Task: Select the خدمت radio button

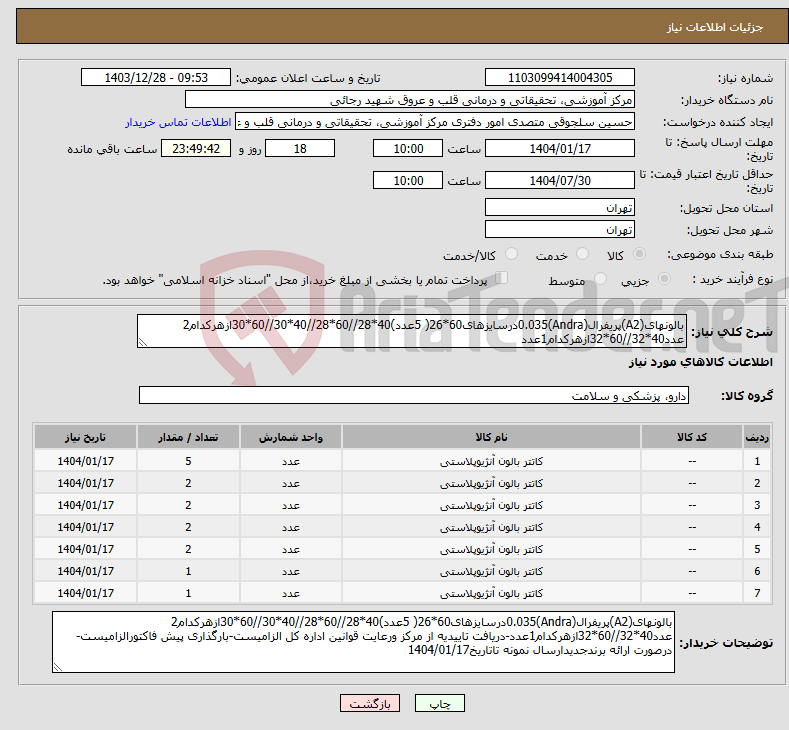Action: point(582,254)
